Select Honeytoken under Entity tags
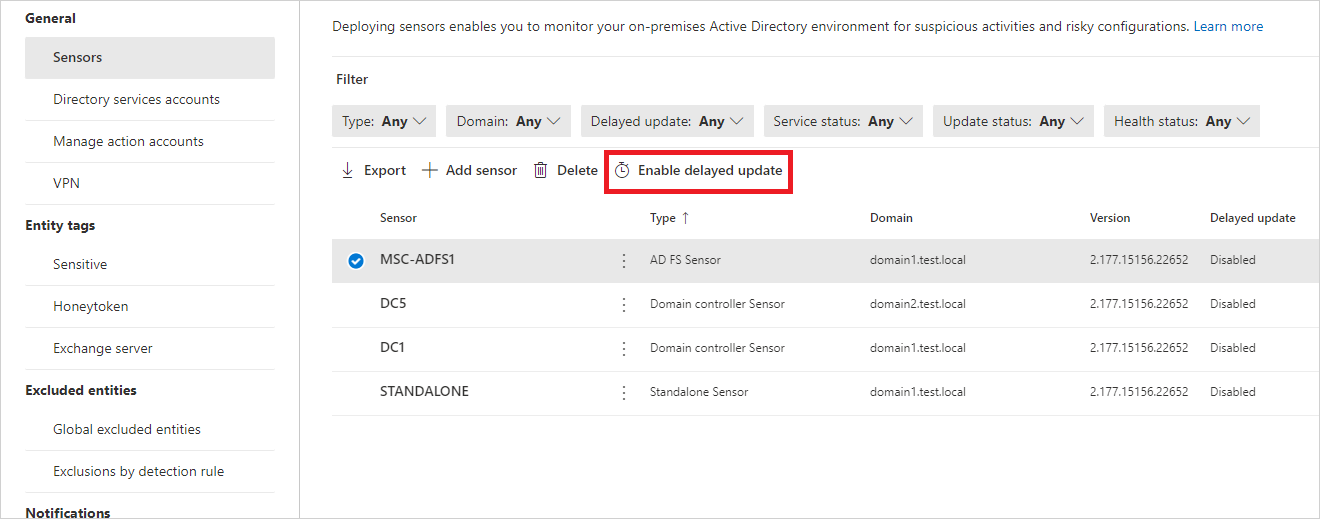 90,306
